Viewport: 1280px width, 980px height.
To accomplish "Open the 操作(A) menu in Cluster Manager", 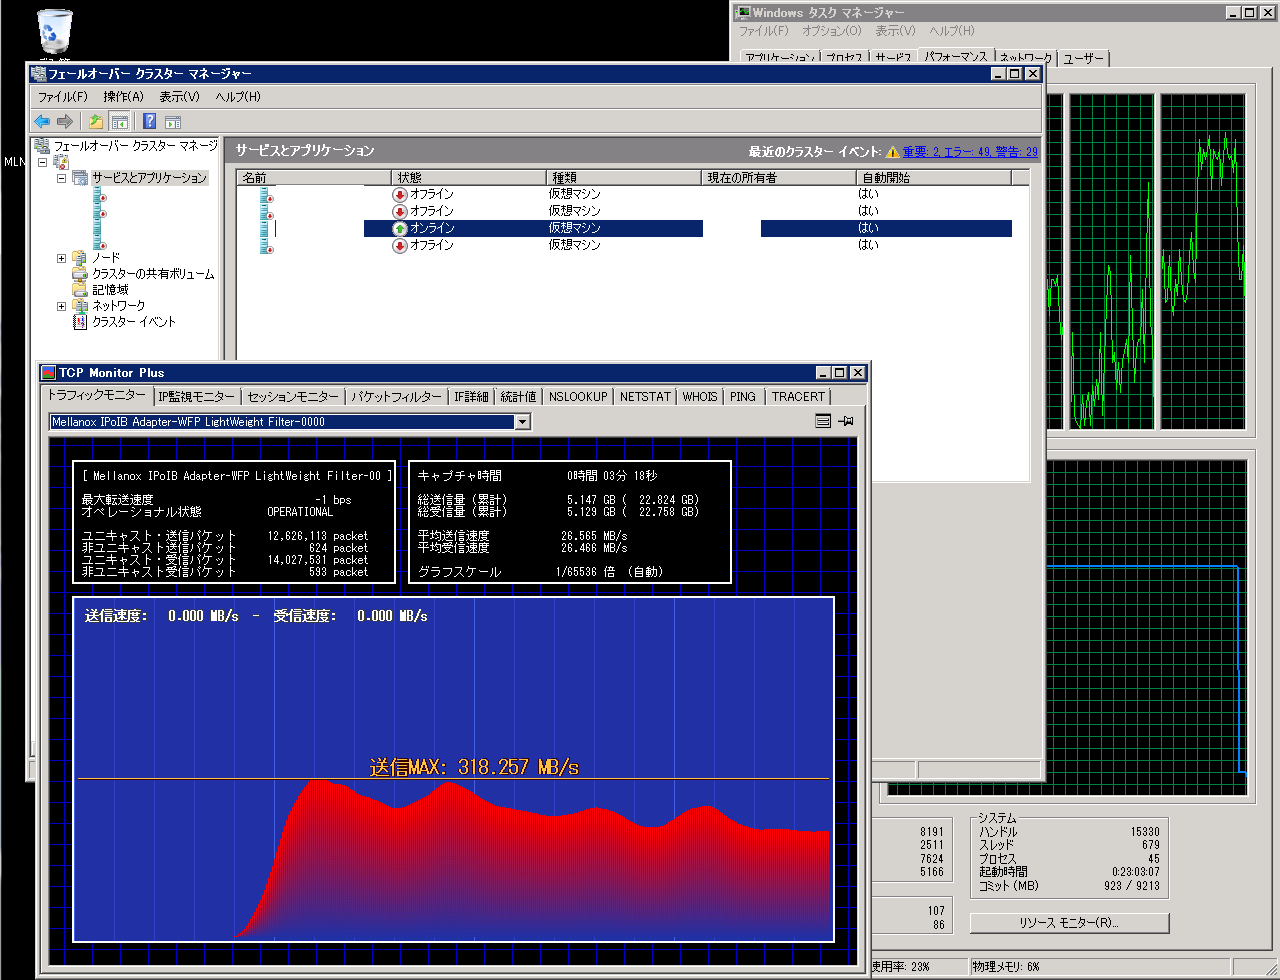I will [x=123, y=97].
